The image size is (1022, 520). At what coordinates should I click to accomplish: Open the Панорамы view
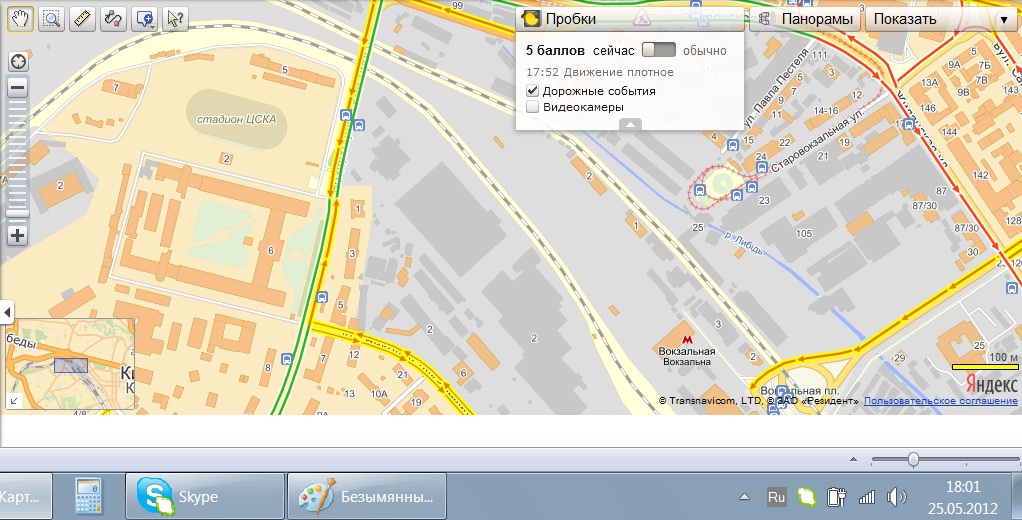tap(806, 19)
